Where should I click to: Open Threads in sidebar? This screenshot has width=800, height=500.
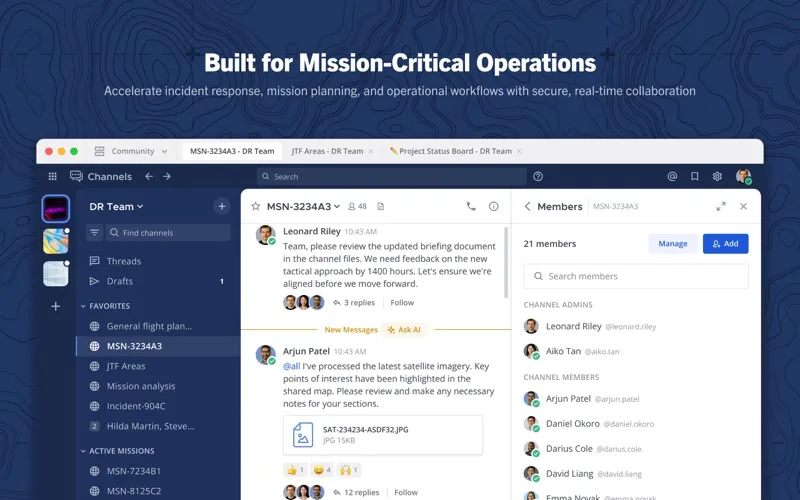[158, 261]
